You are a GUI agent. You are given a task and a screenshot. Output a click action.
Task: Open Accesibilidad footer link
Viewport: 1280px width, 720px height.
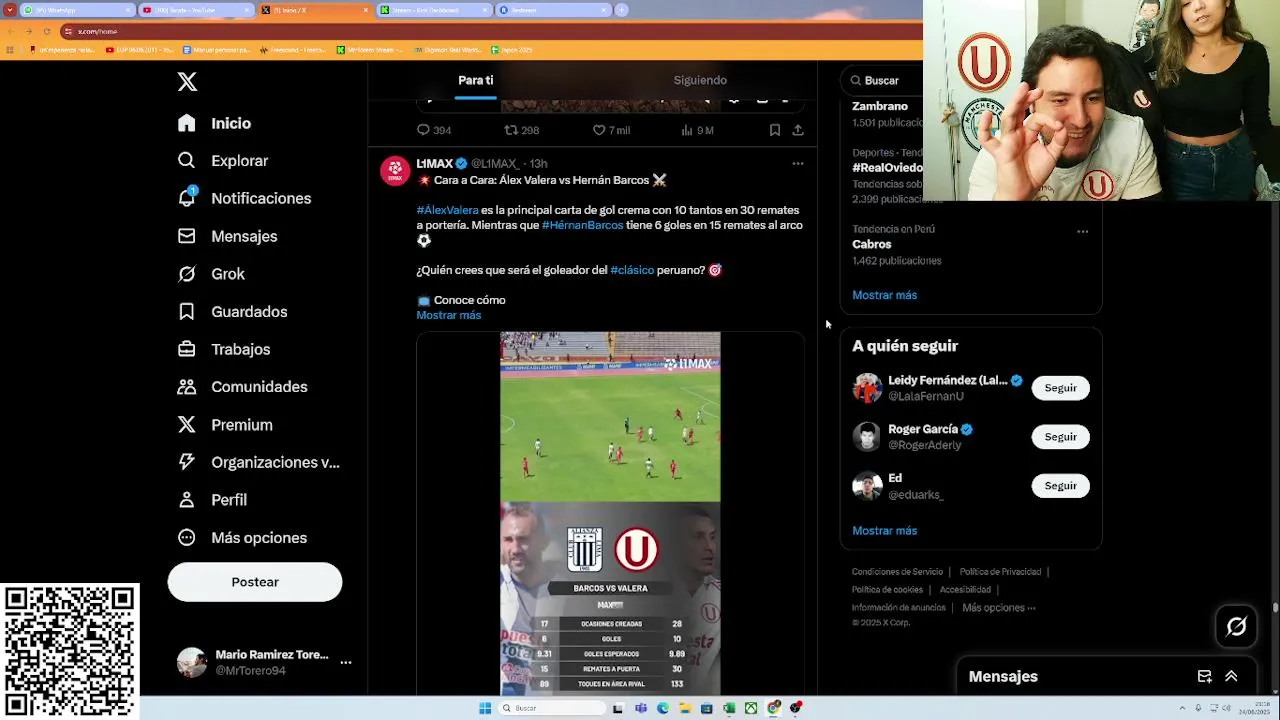pos(965,590)
